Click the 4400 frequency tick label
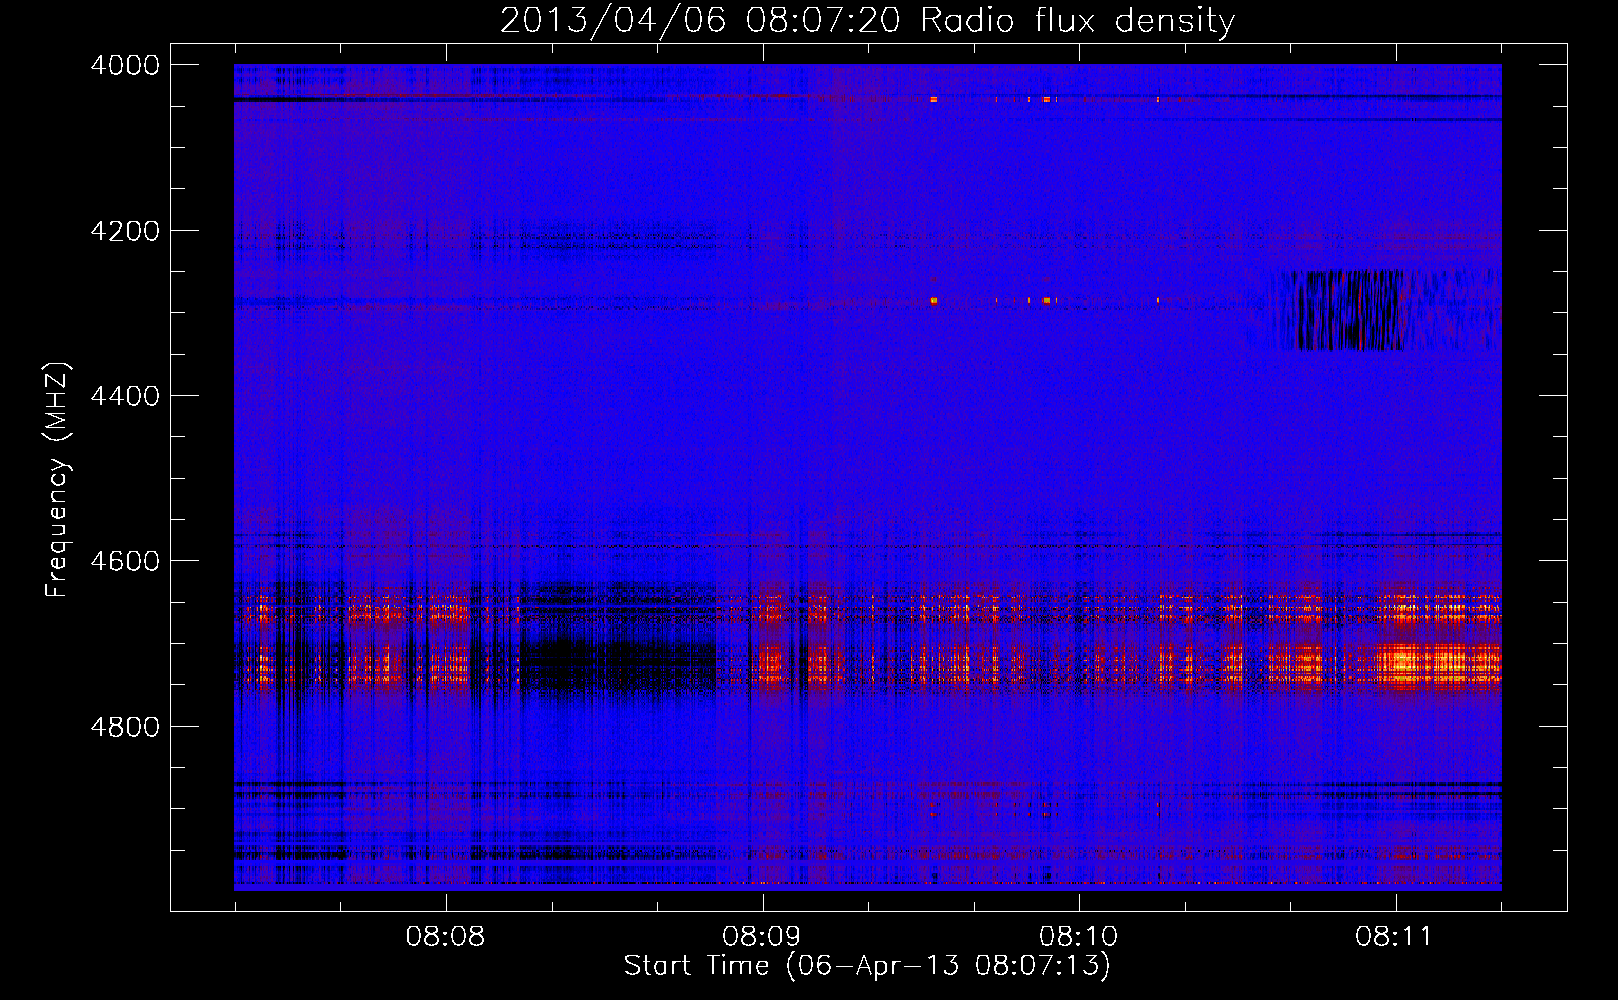The image size is (1618, 1000). point(125,396)
